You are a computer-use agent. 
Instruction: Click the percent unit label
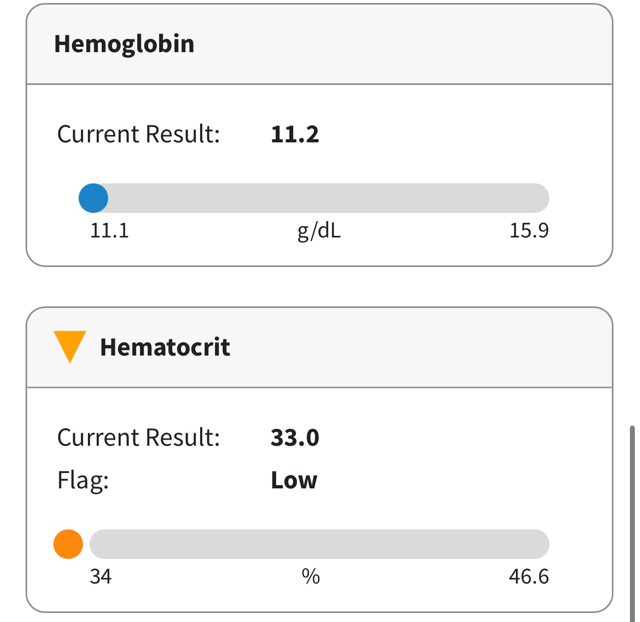pos(310,577)
